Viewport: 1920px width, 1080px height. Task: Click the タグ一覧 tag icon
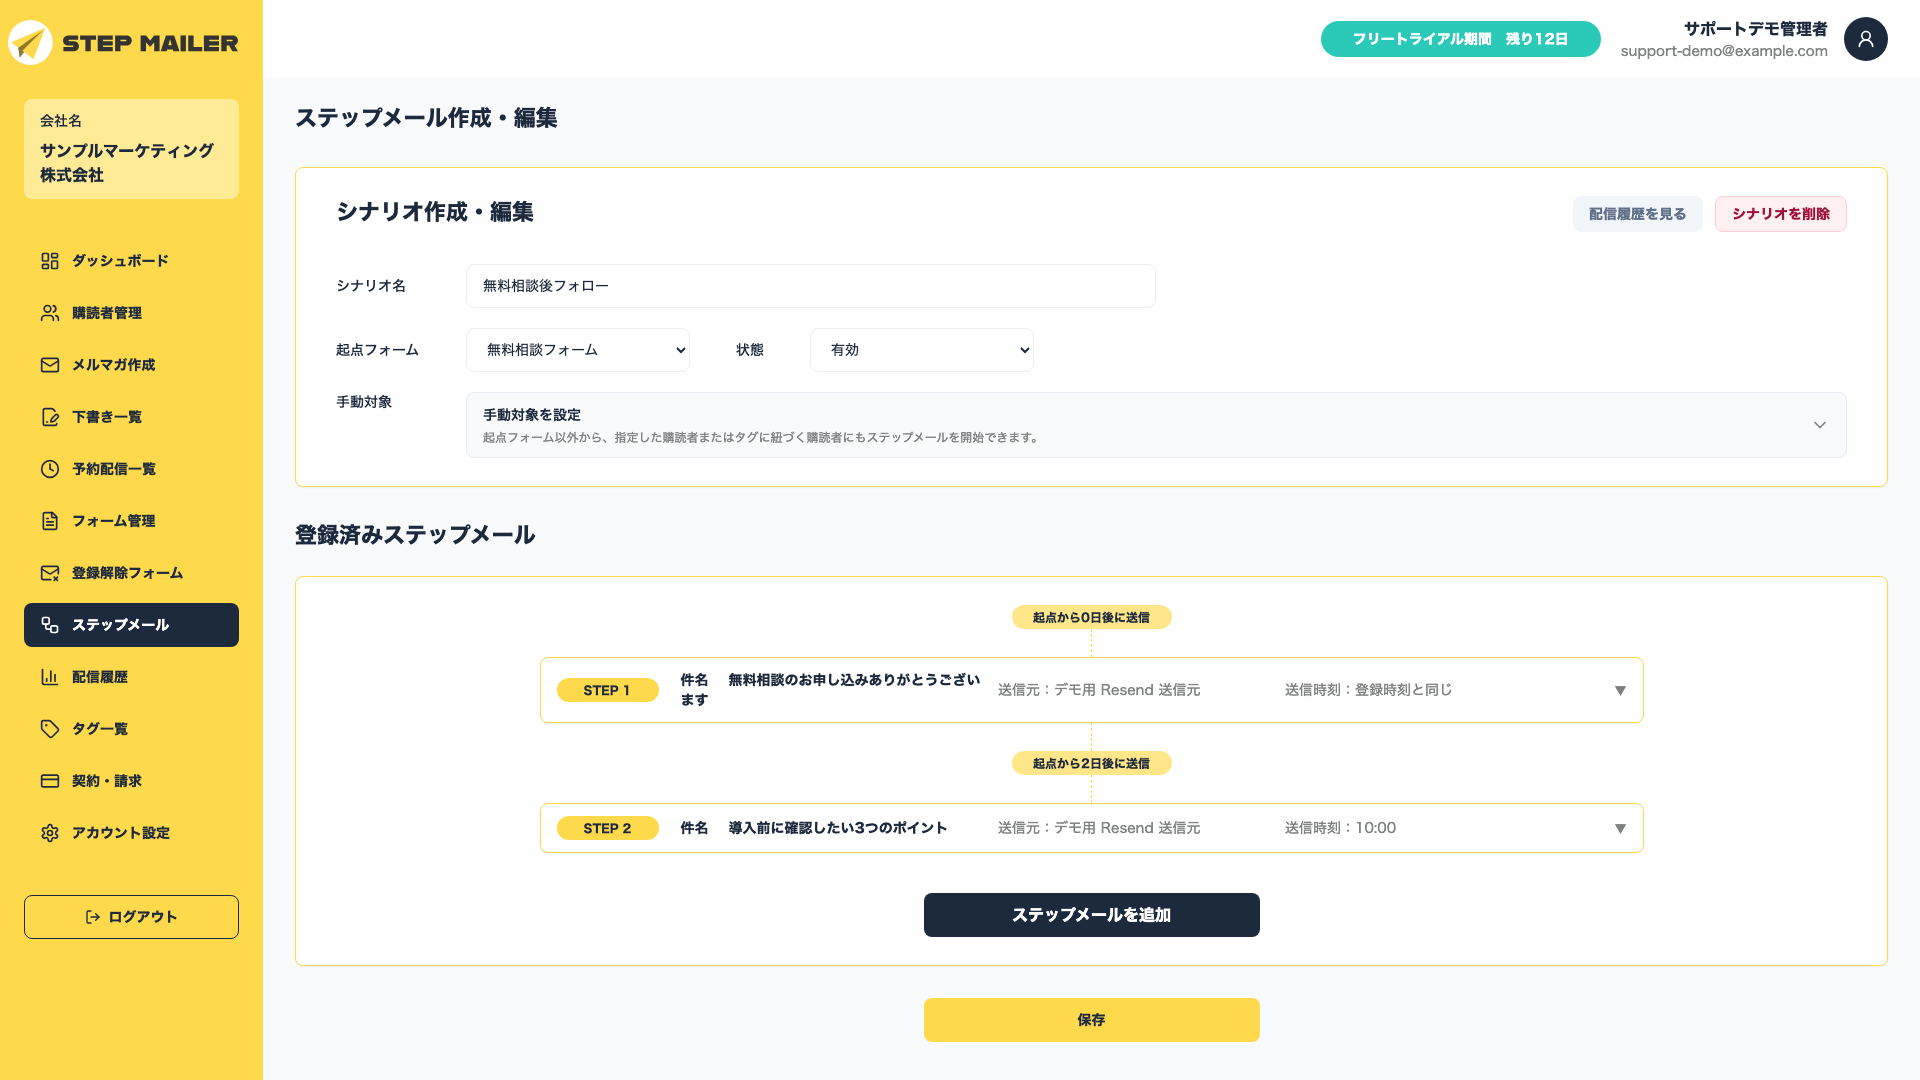pyautogui.click(x=50, y=729)
